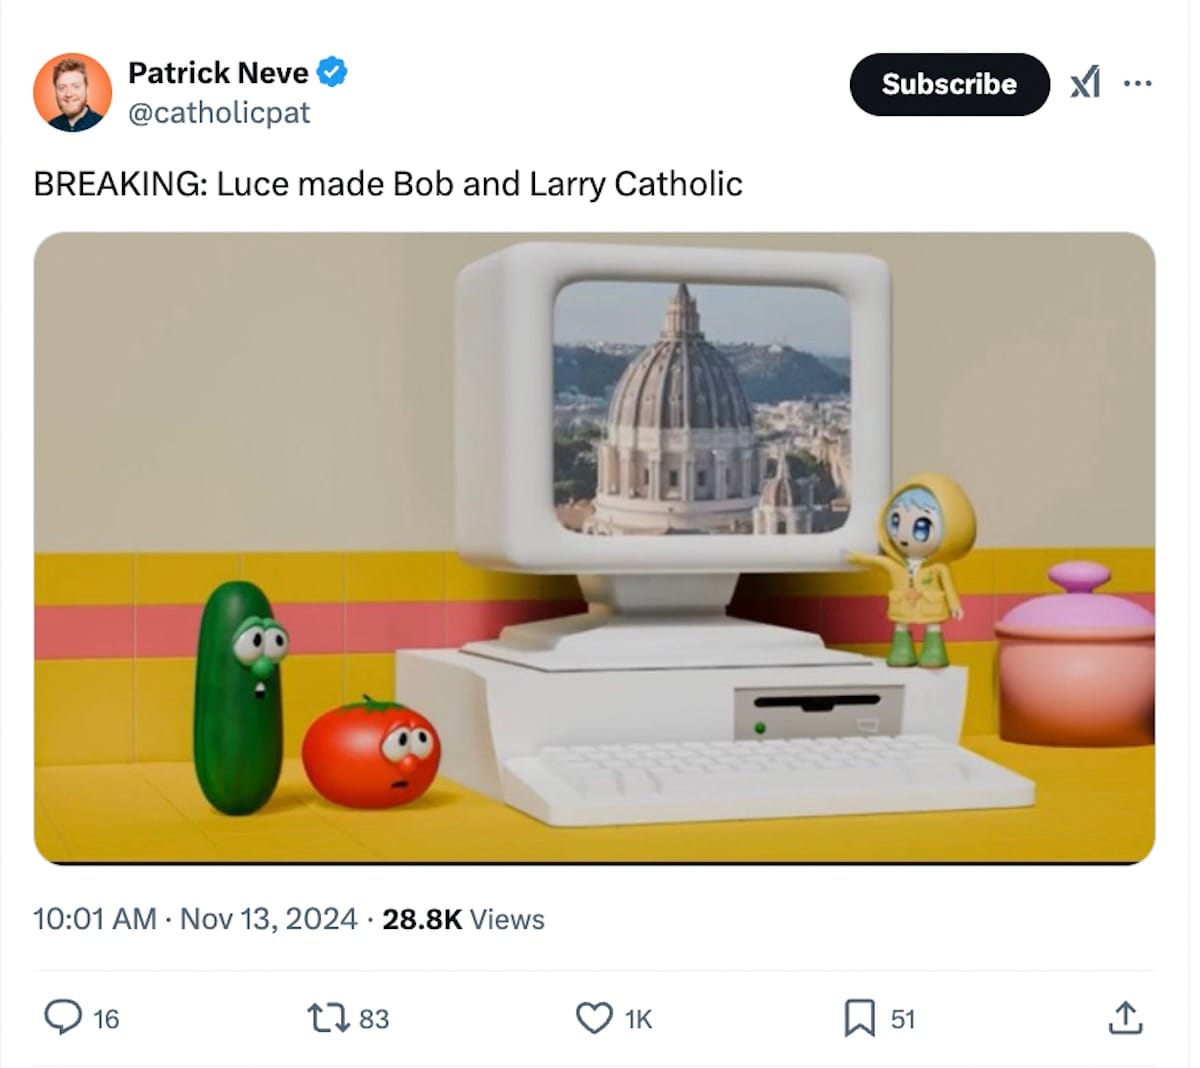Click the Subscribe button
Viewport: 1200px width, 1068px height.
949,84
